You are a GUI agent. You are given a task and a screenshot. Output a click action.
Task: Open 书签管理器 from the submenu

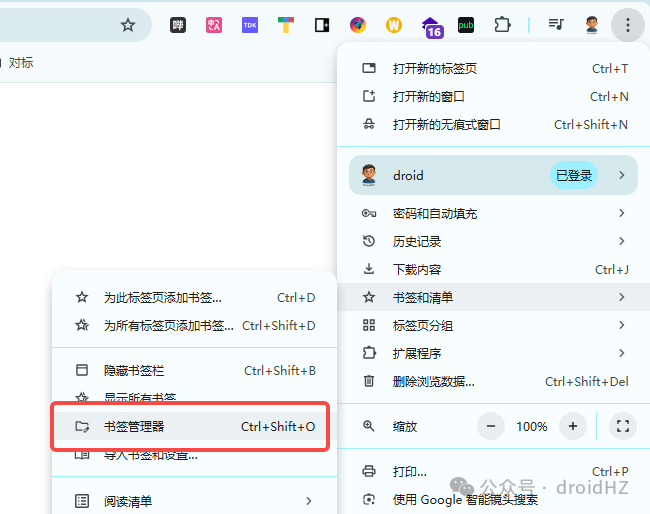pos(195,427)
